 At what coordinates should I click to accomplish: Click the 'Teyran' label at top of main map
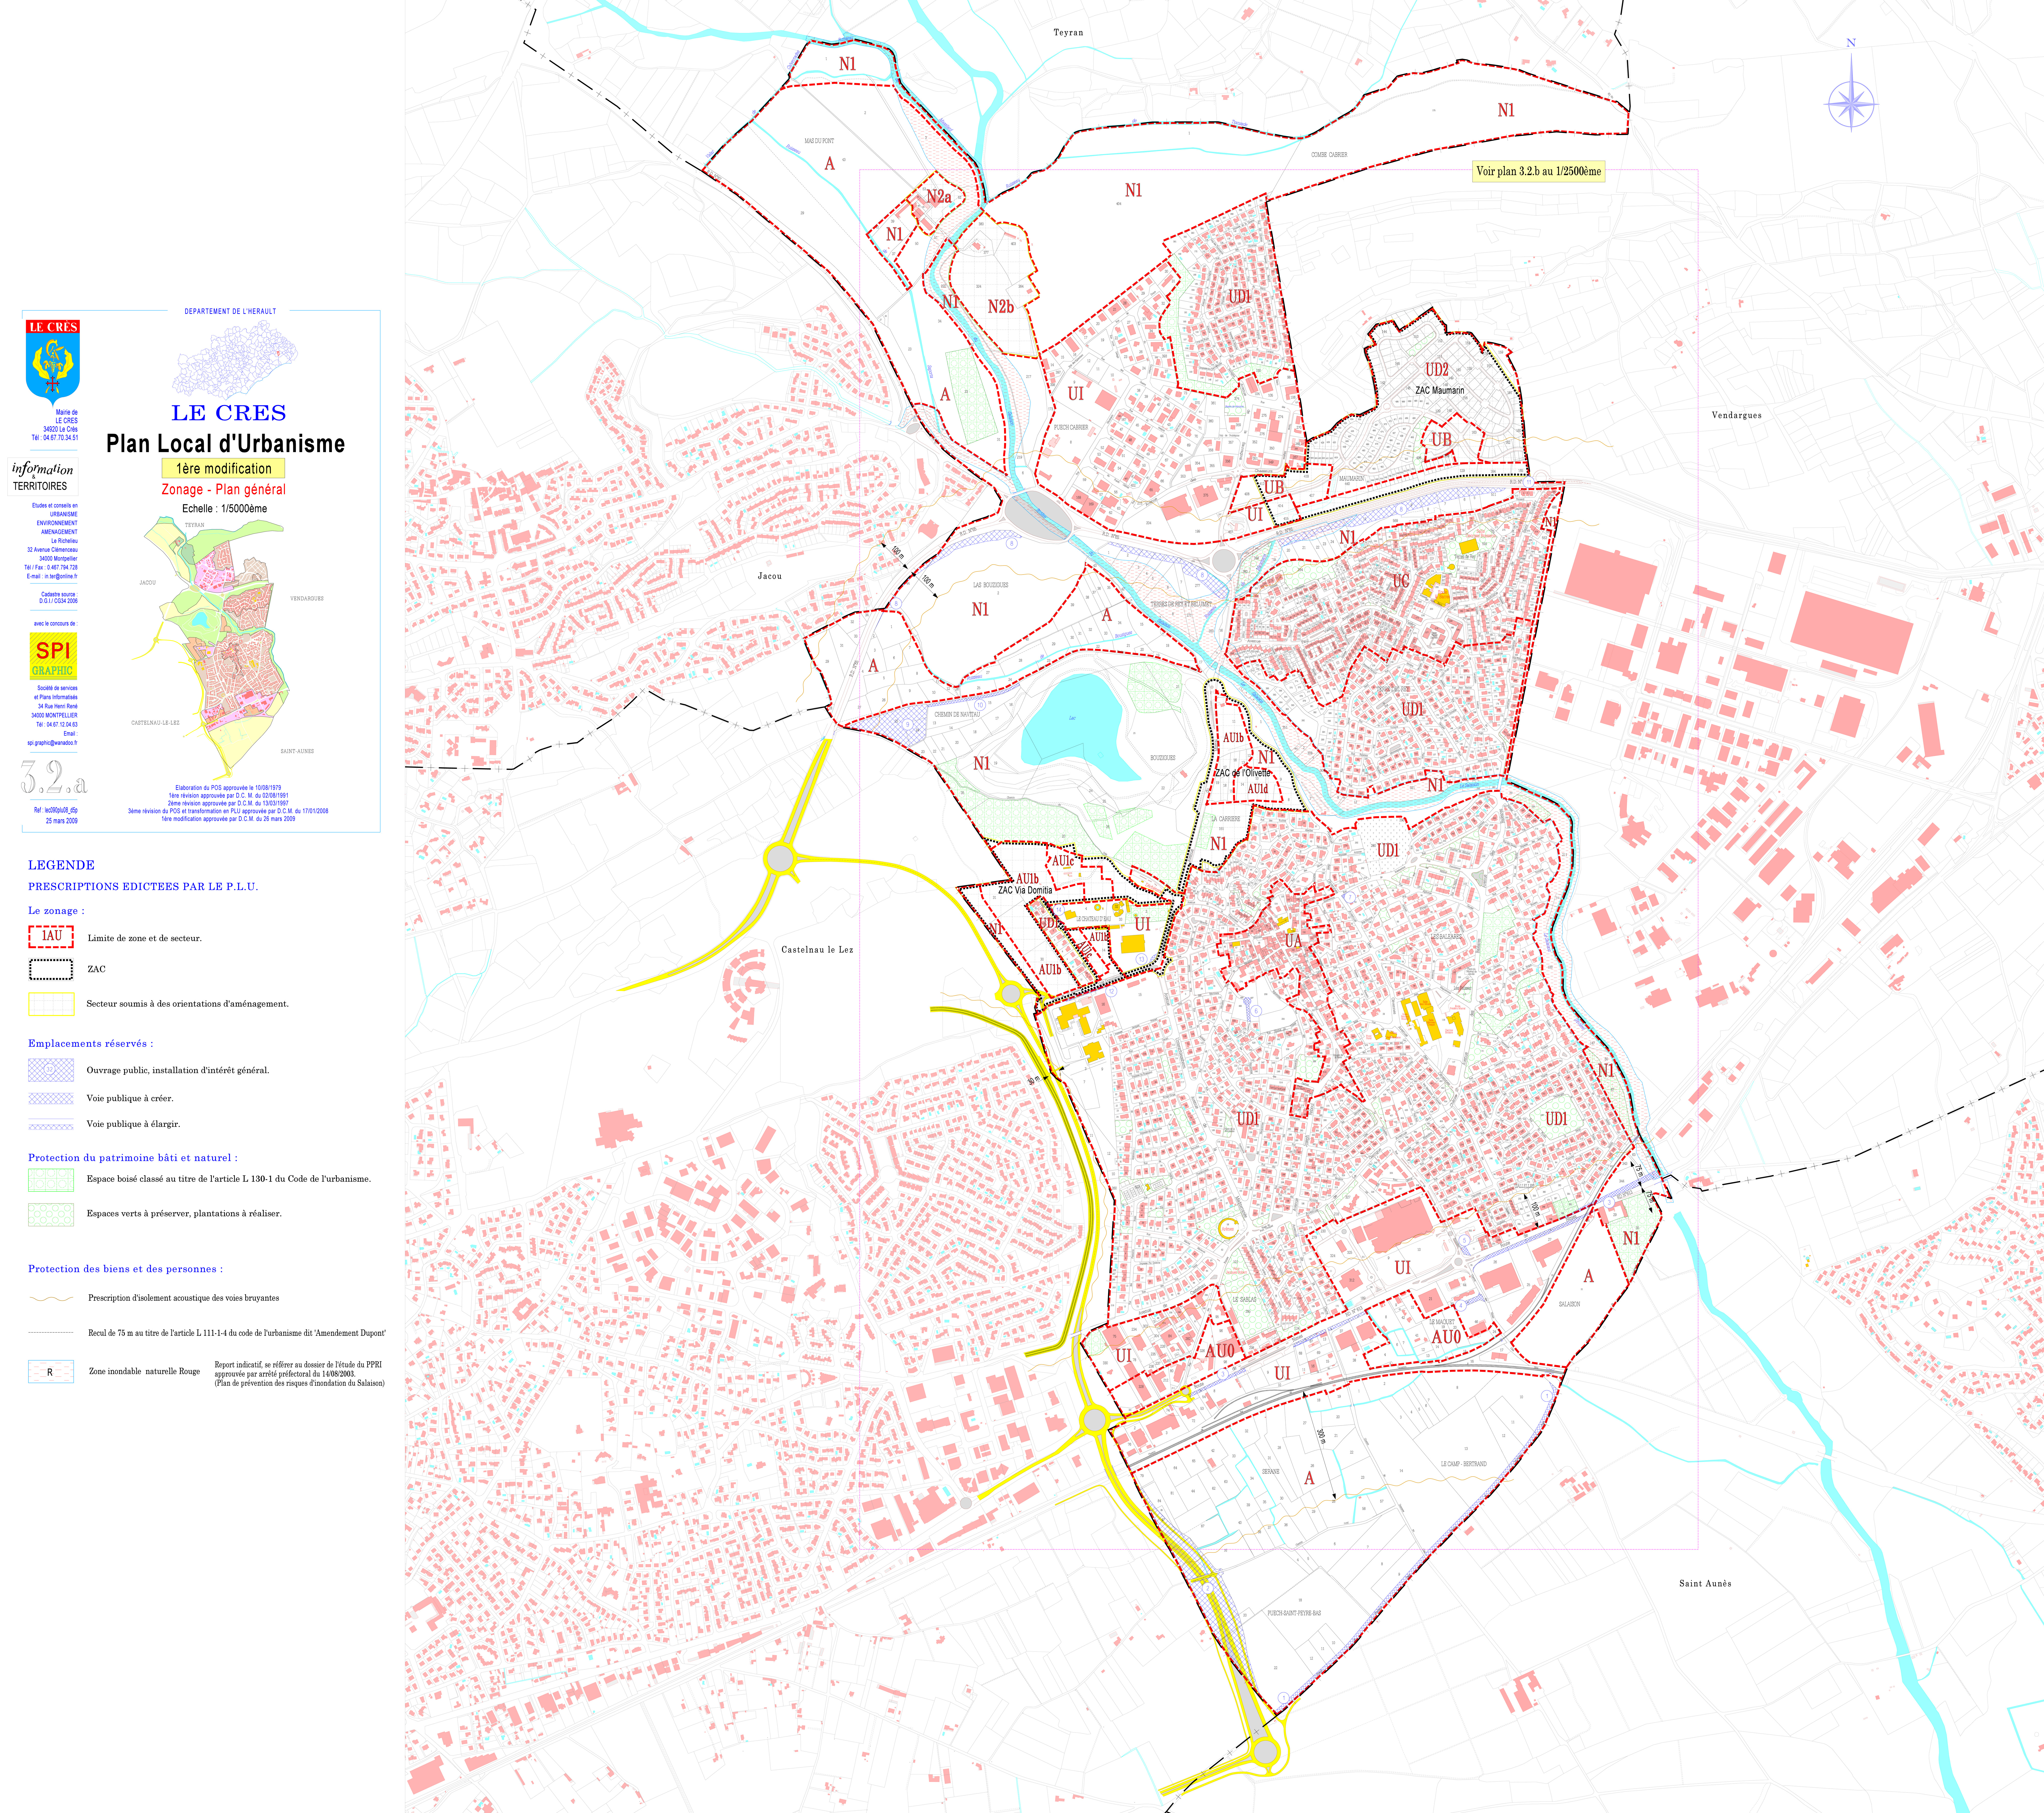pos(1068,33)
